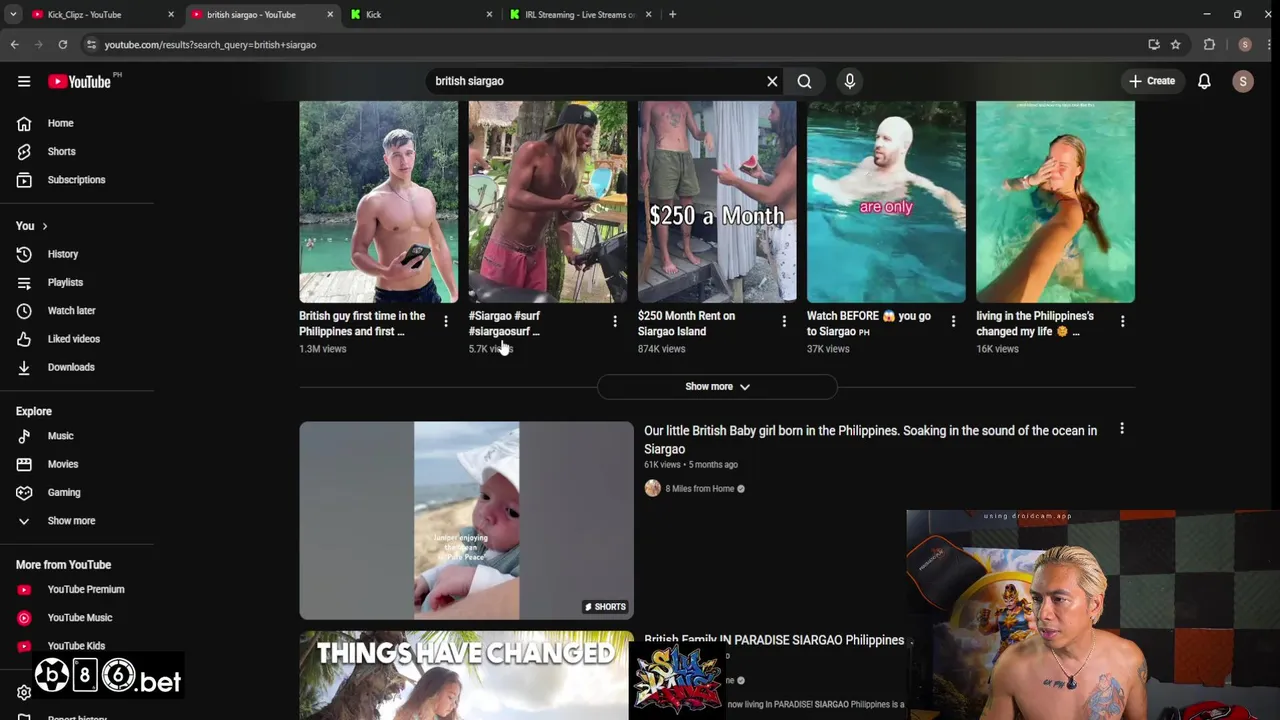Click the Create button
The width and height of the screenshot is (1280, 720).
pos(1152,81)
